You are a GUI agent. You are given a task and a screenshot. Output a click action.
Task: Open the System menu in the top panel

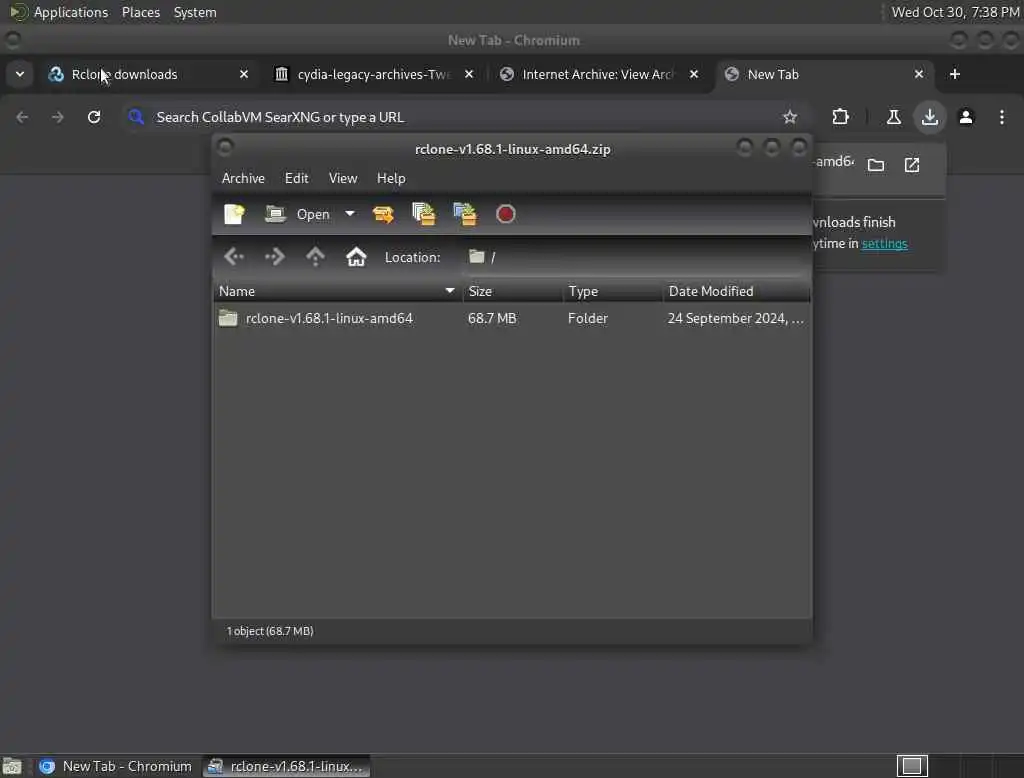[195, 12]
